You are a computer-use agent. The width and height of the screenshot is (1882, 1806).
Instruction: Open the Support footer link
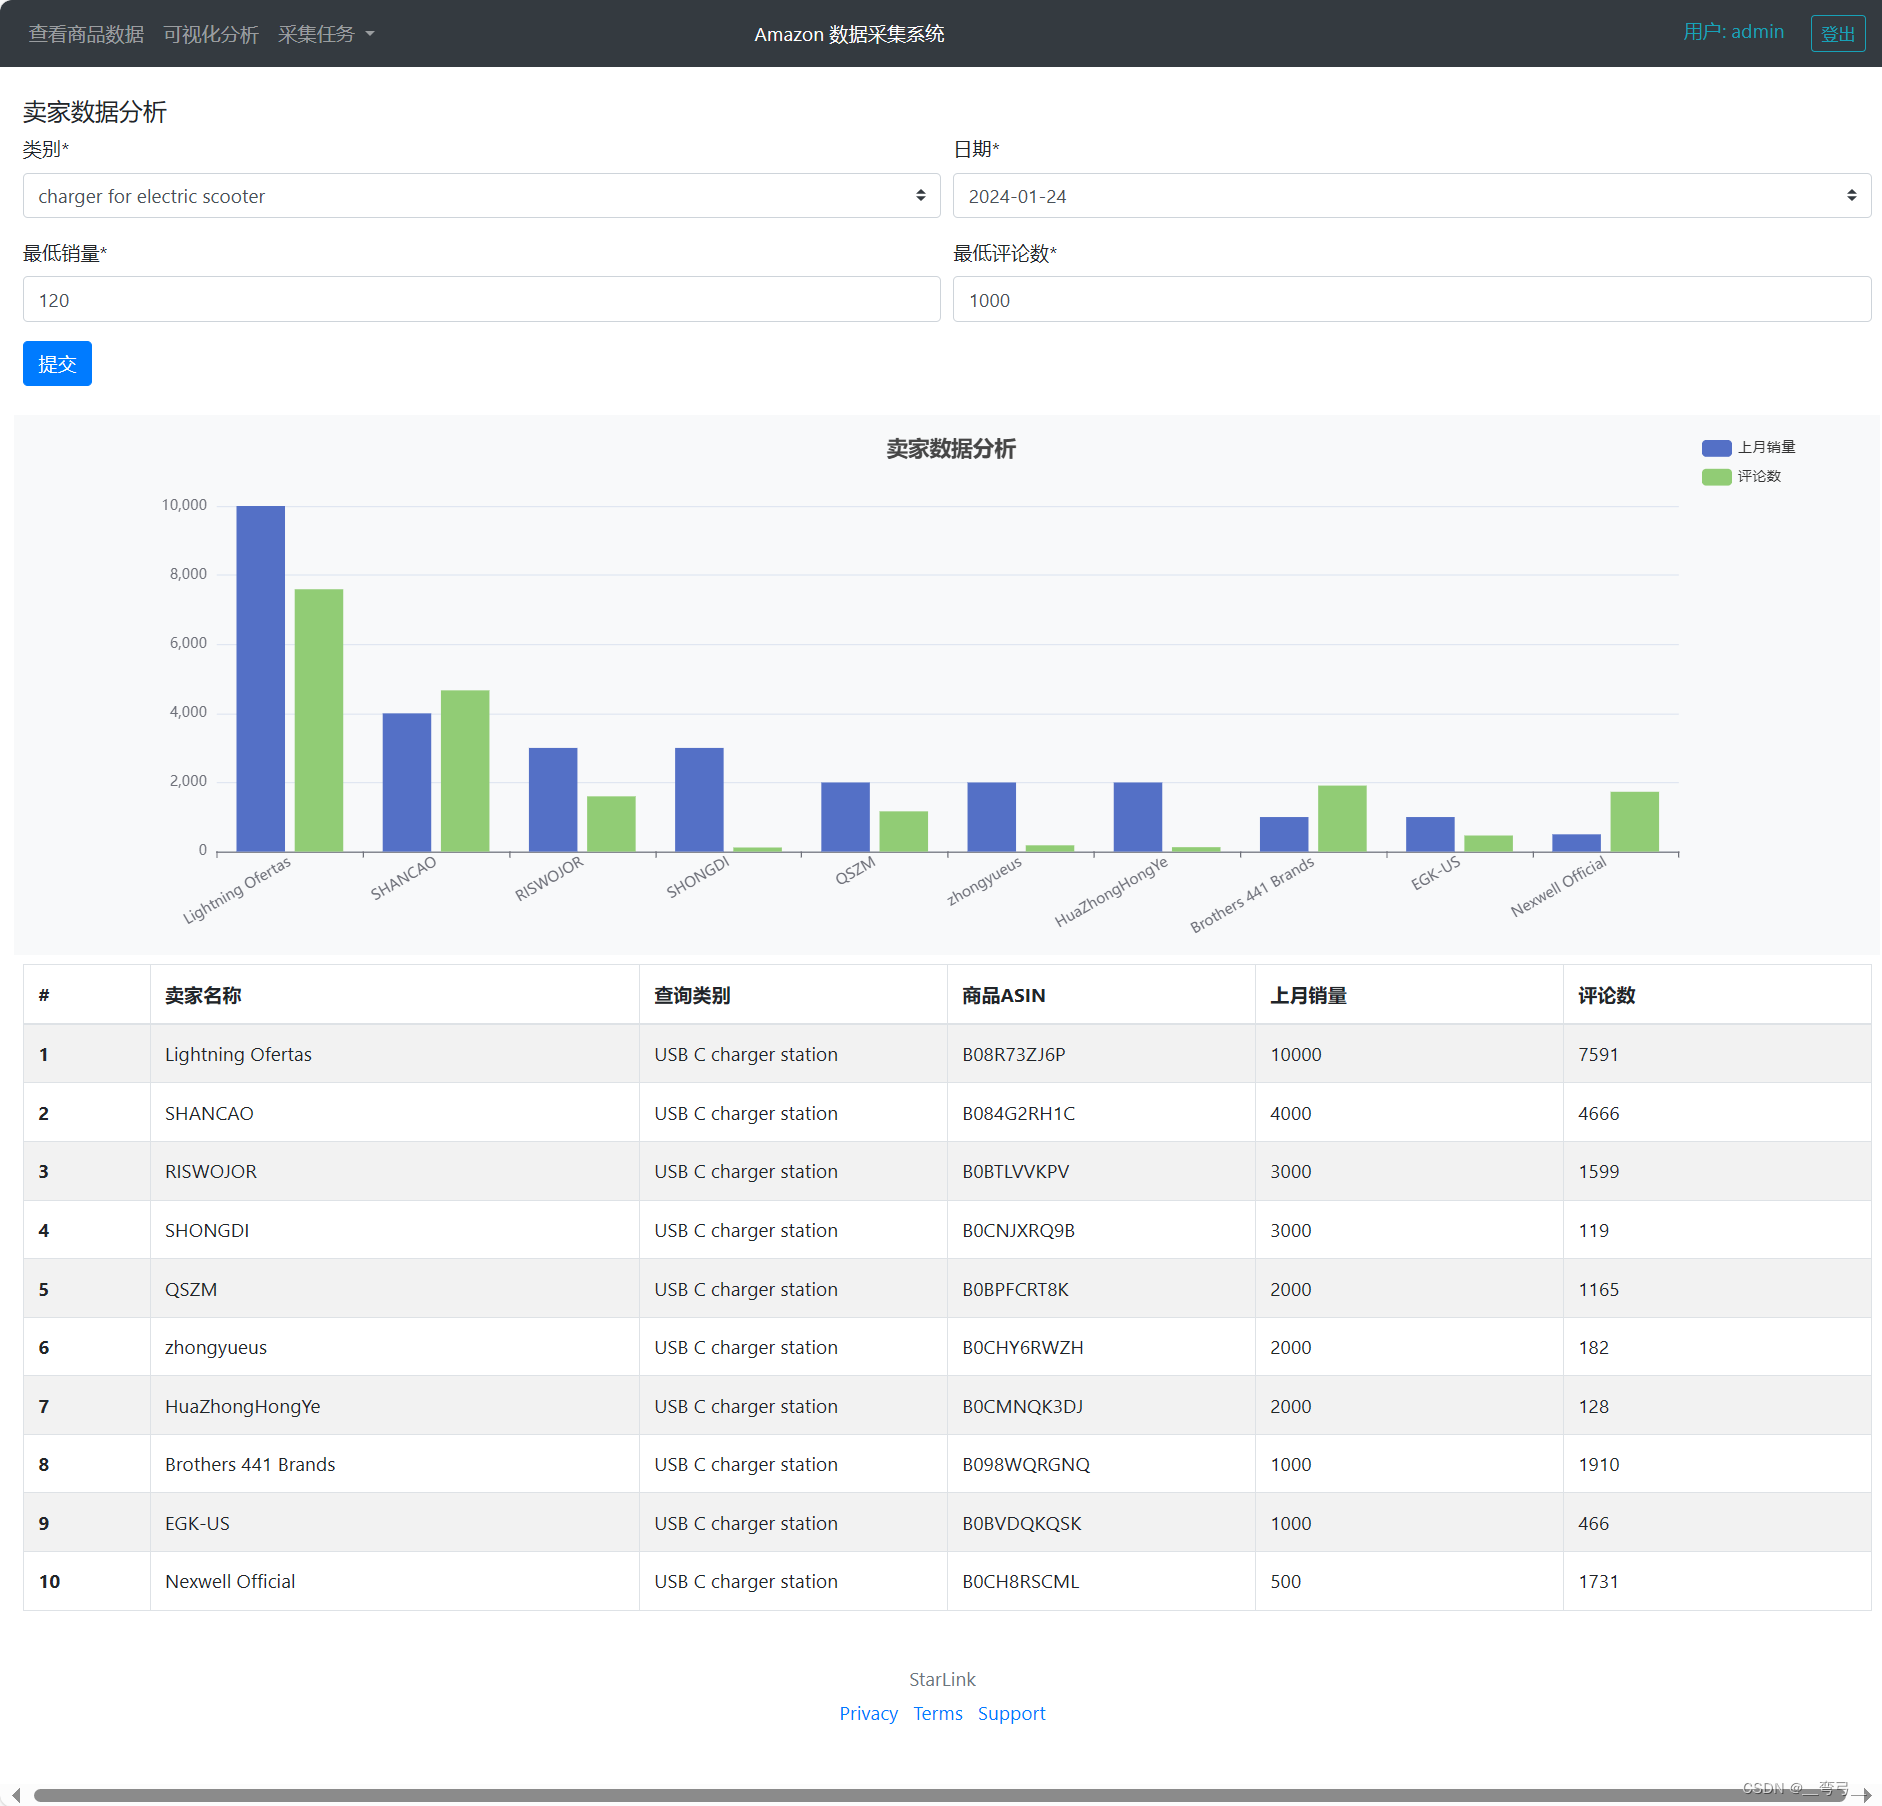tap(1011, 1713)
